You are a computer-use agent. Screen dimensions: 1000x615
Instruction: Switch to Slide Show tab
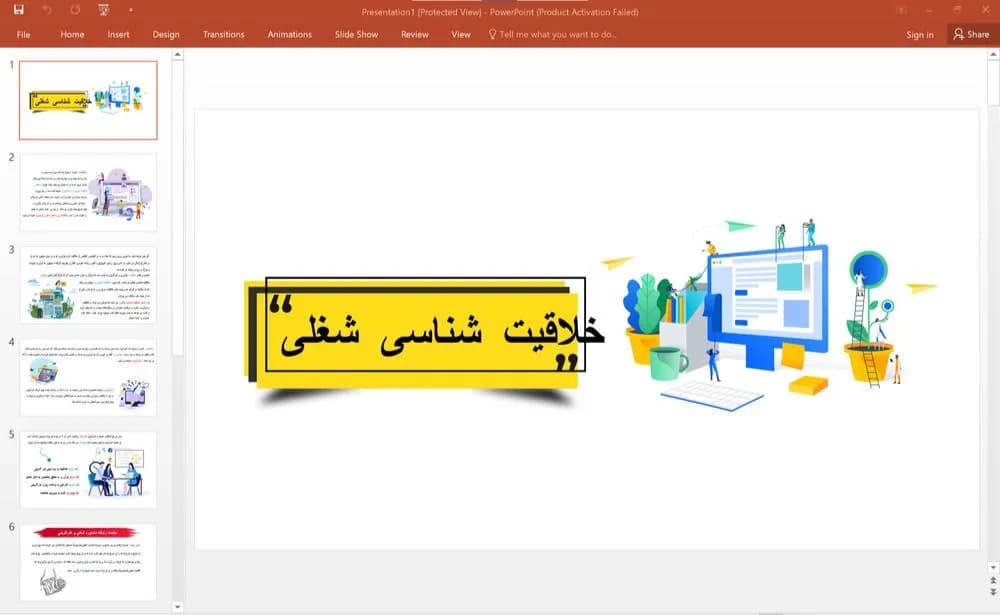pyautogui.click(x=357, y=34)
